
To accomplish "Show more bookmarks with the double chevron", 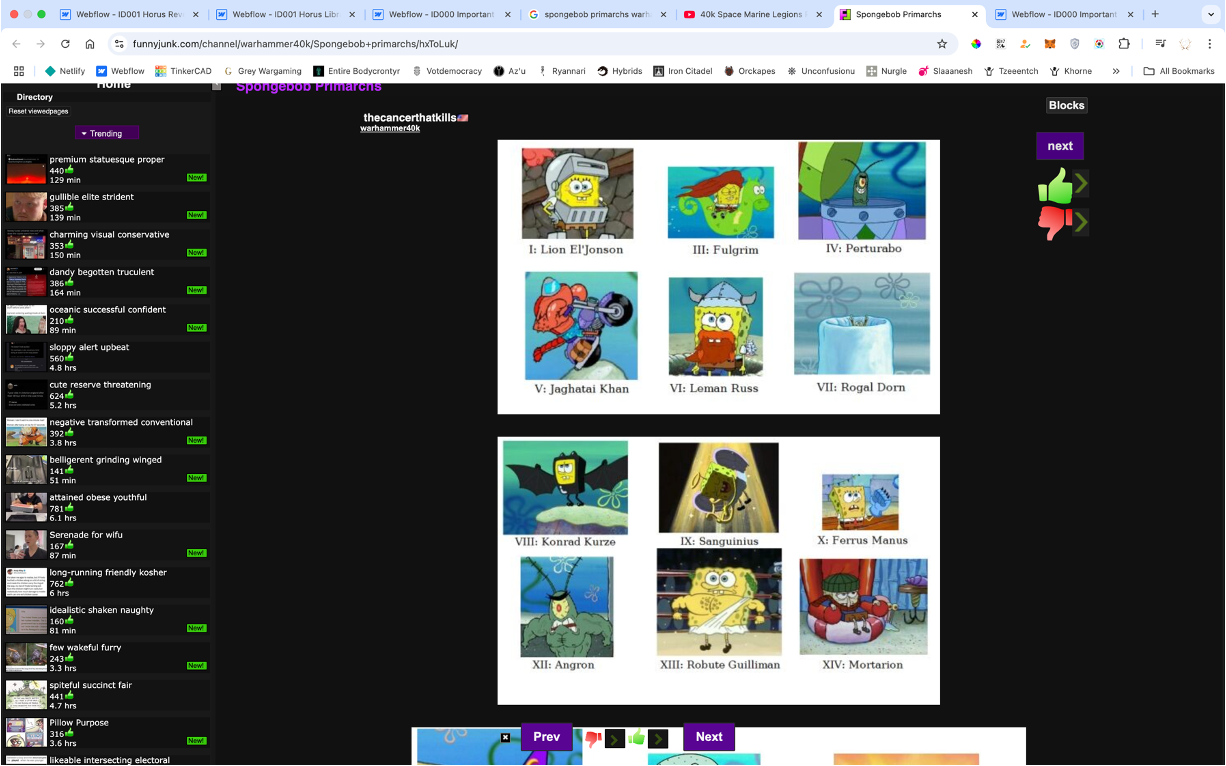I will 1116,71.
